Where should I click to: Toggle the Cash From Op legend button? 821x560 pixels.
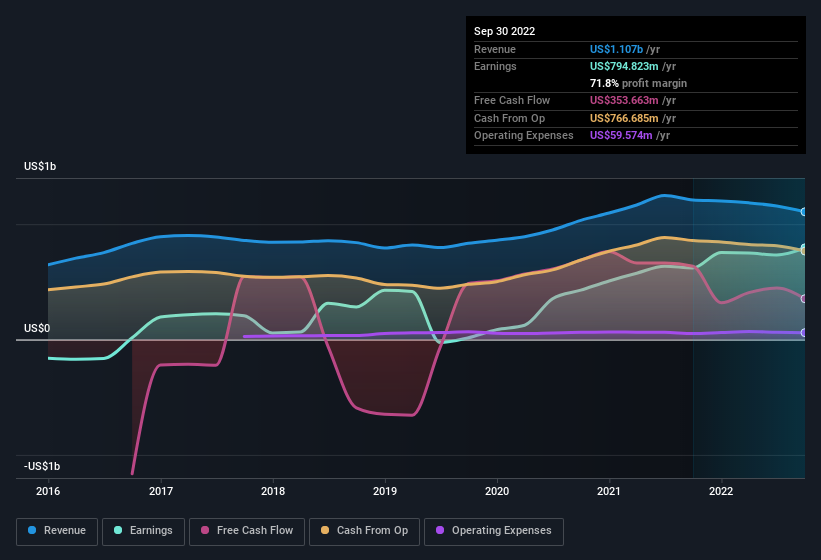[x=364, y=531]
